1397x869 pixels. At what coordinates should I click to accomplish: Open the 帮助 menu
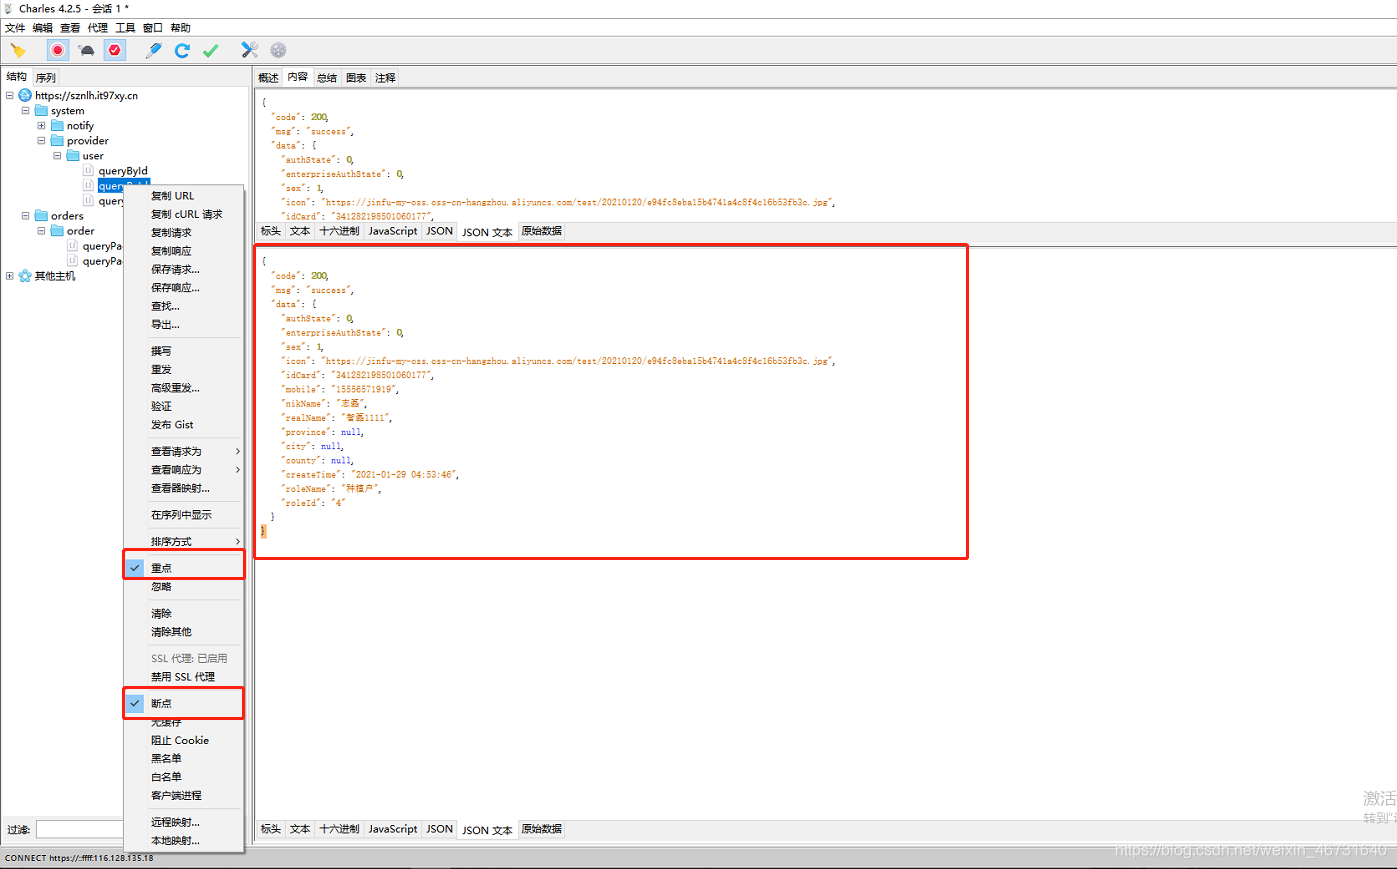[180, 28]
